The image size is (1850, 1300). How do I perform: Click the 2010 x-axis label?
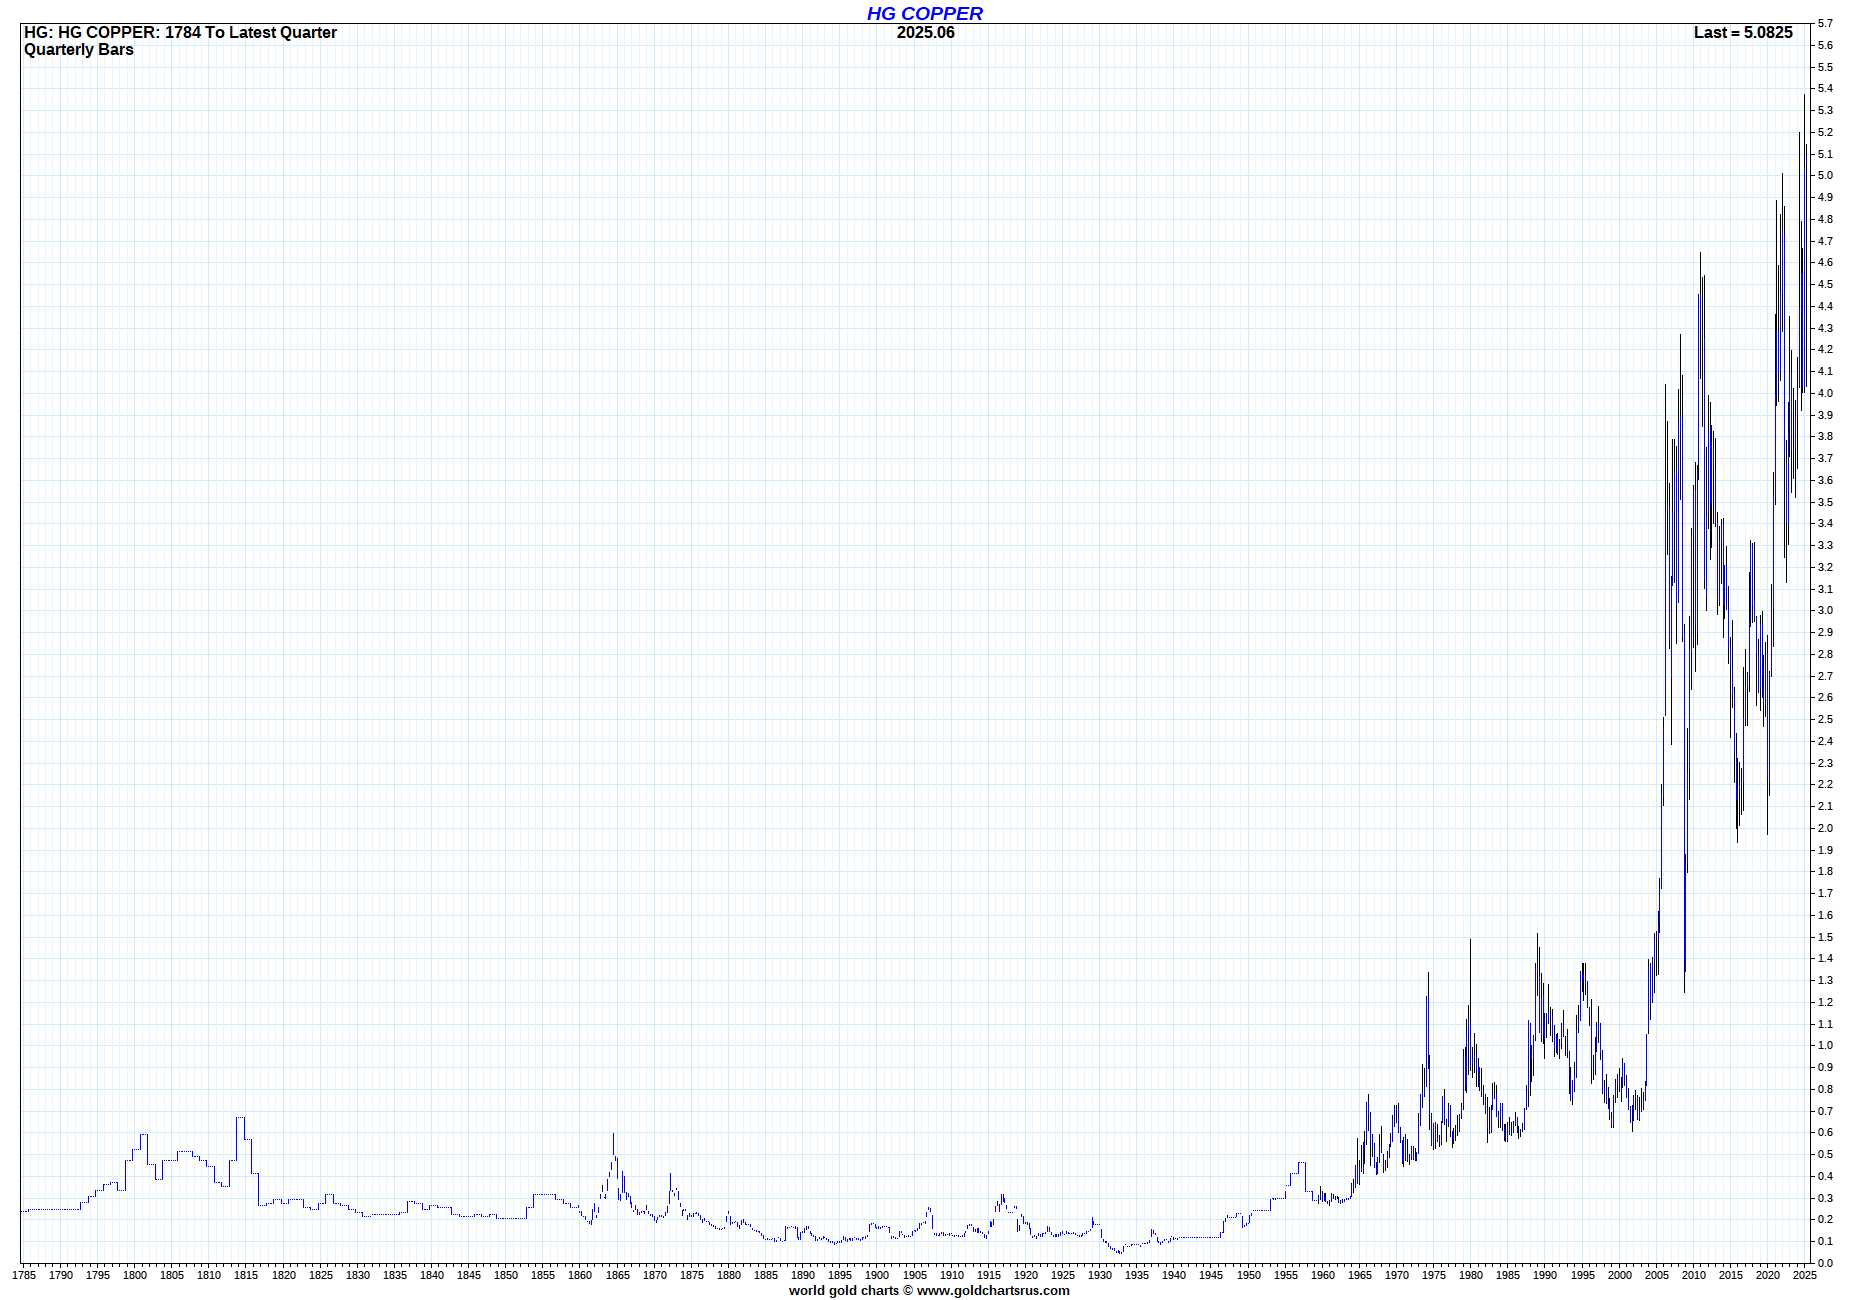pyautogui.click(x=1694, y=1275)
